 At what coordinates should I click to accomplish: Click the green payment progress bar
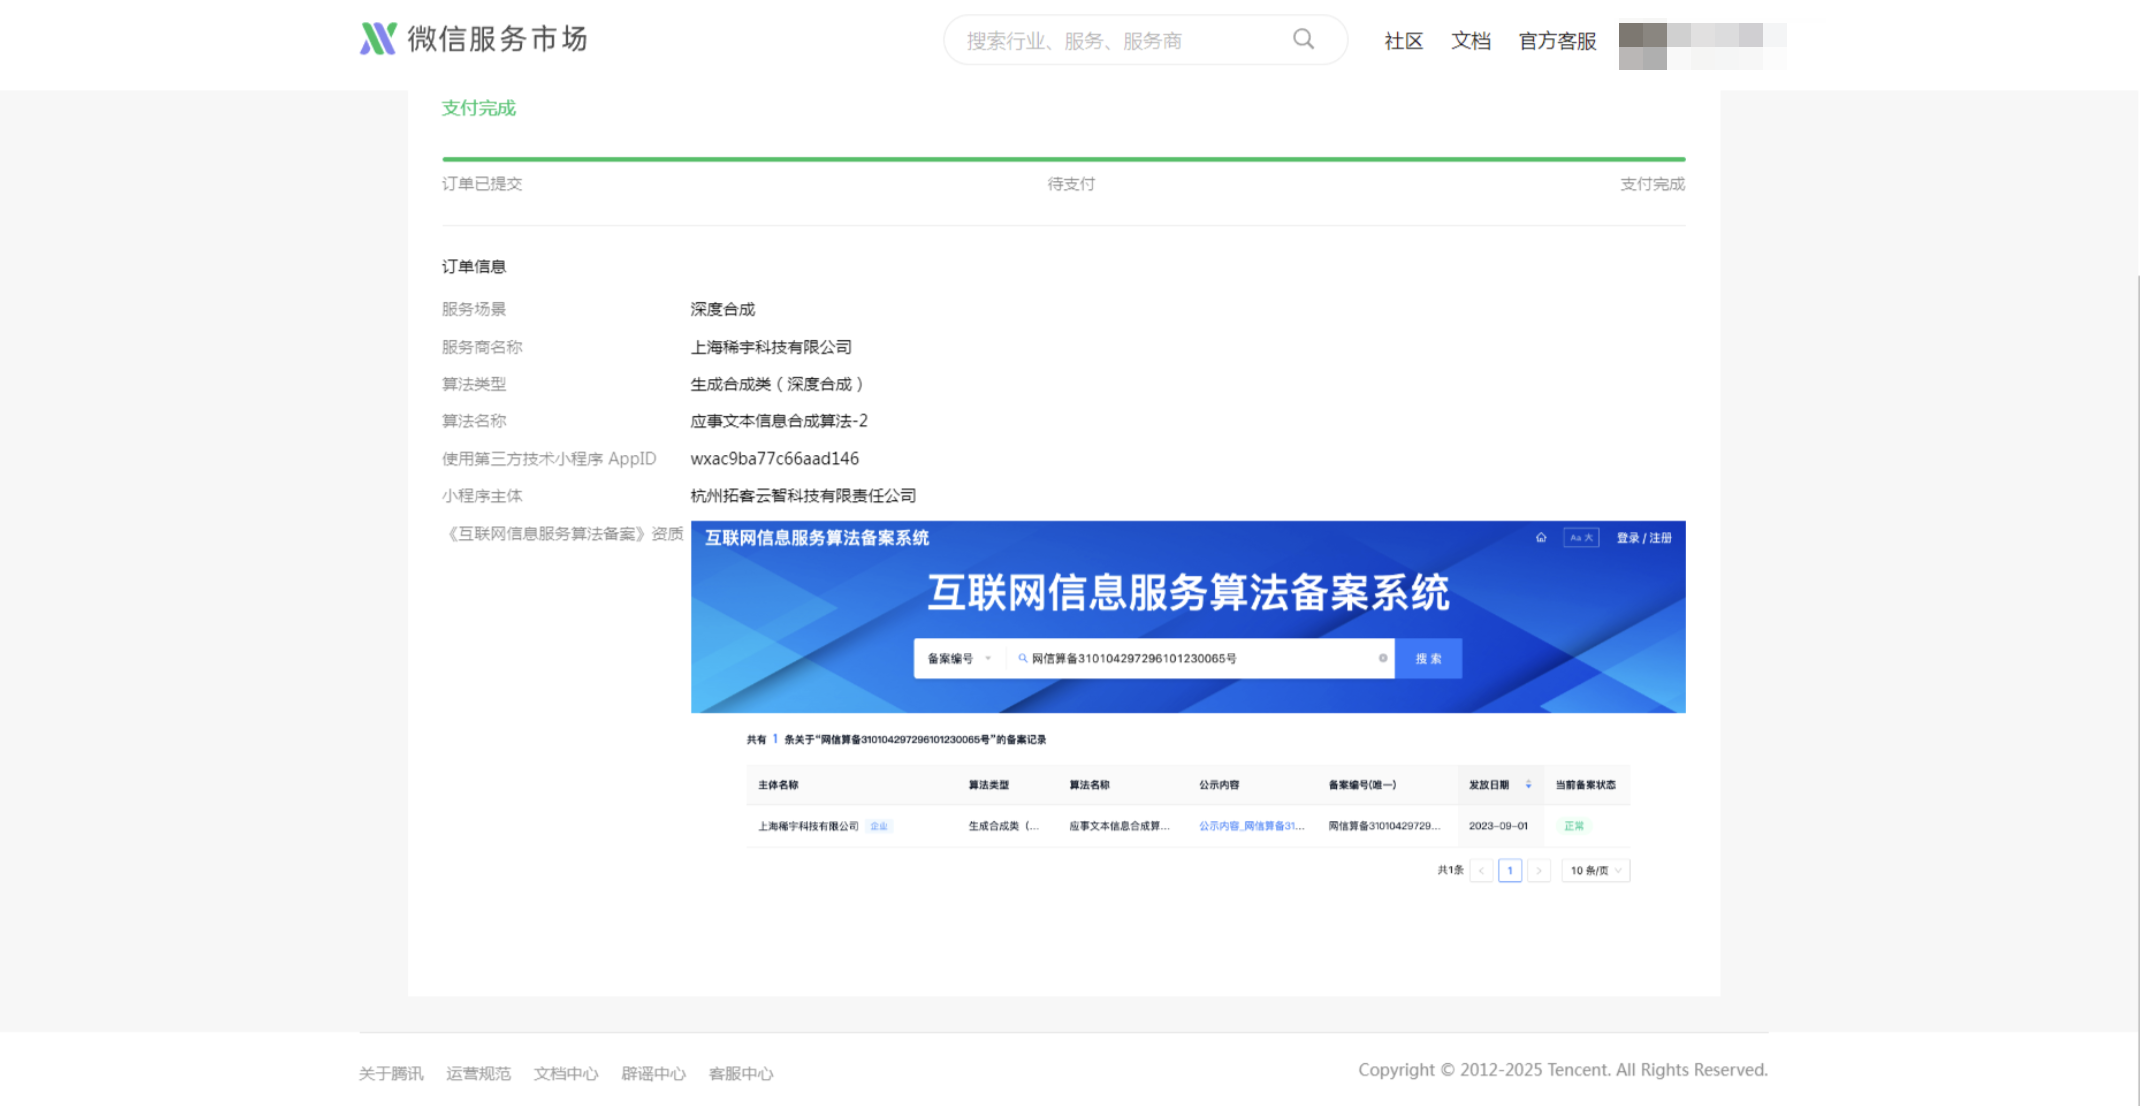tap(1063, 159)
